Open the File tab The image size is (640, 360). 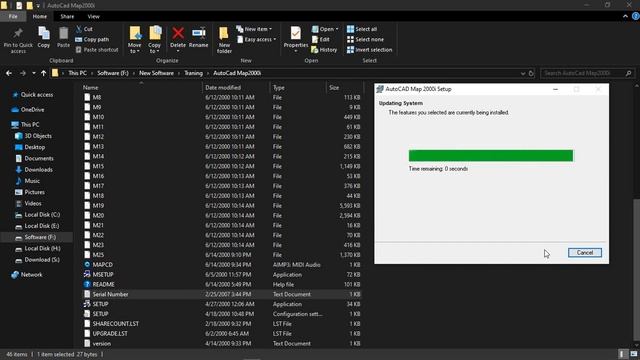[x=13, y=16]
